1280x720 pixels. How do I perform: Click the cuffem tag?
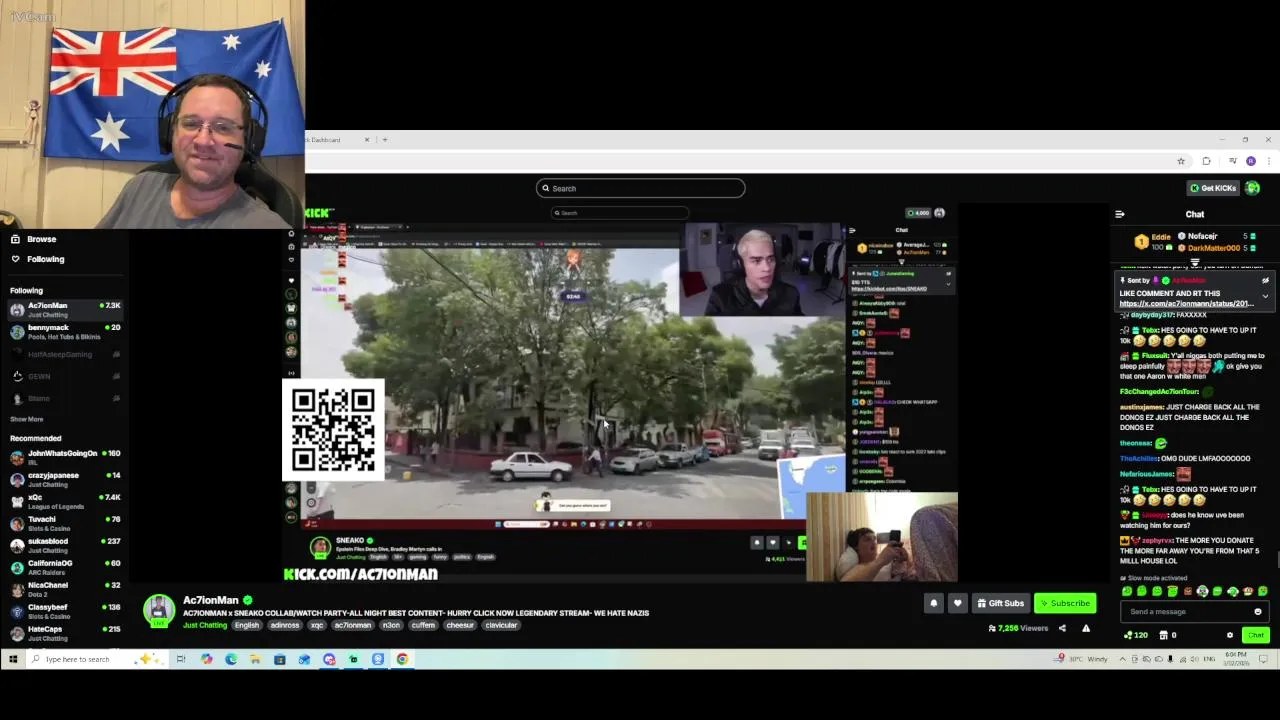[x=423, y=625]
